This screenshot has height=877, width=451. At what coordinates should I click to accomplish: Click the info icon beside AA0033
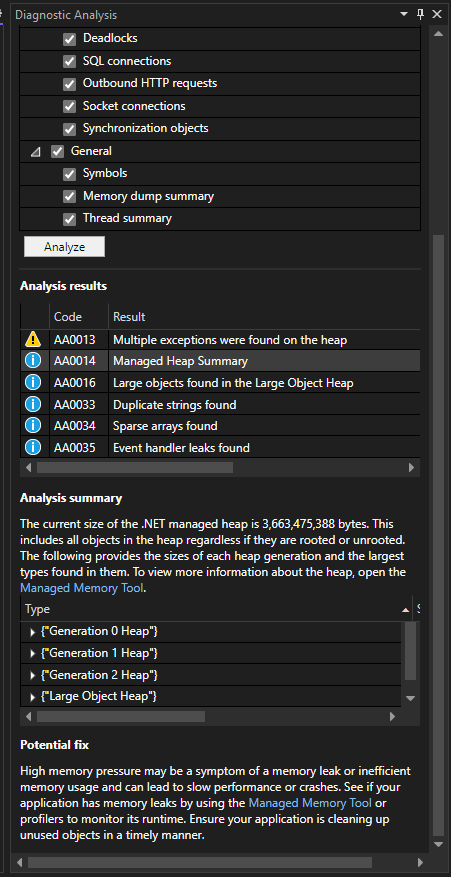point(33,404)
